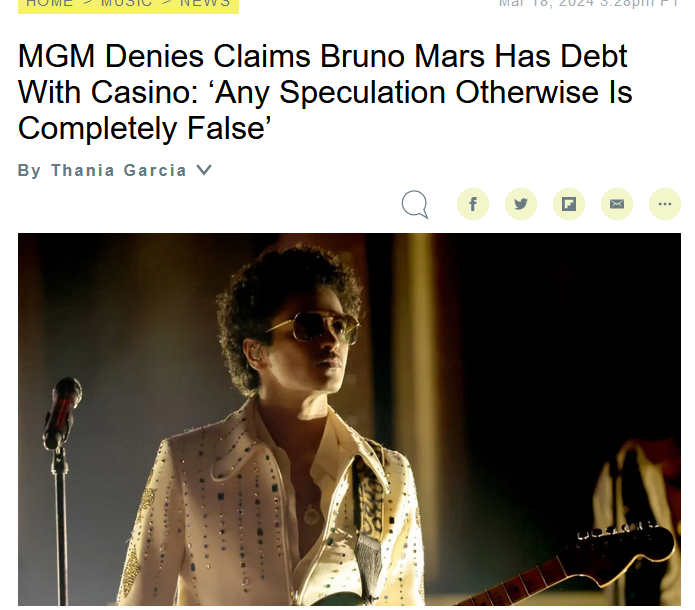Share the article via email icon
This screenshot has height=610, width=695.
pyautogui.click(x=617, y=204)
